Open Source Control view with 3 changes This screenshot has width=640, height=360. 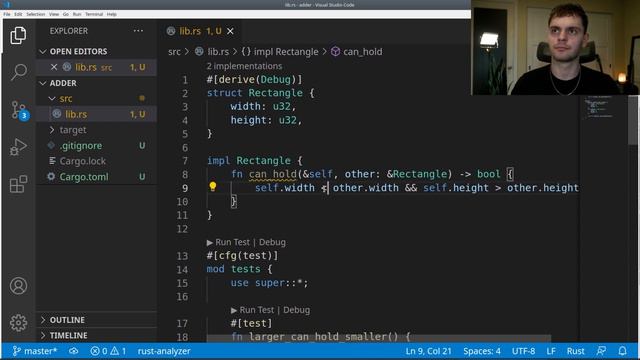point(19,110)
